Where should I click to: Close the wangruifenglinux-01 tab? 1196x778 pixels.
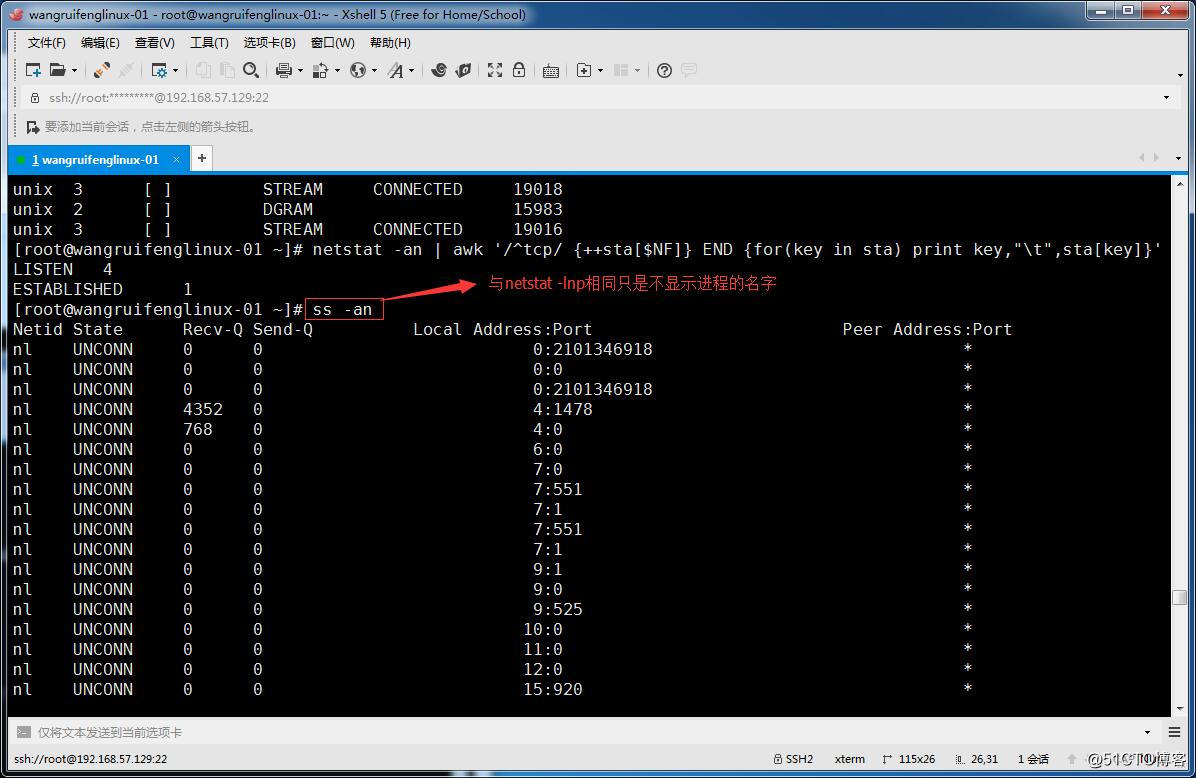pos(176,159)
